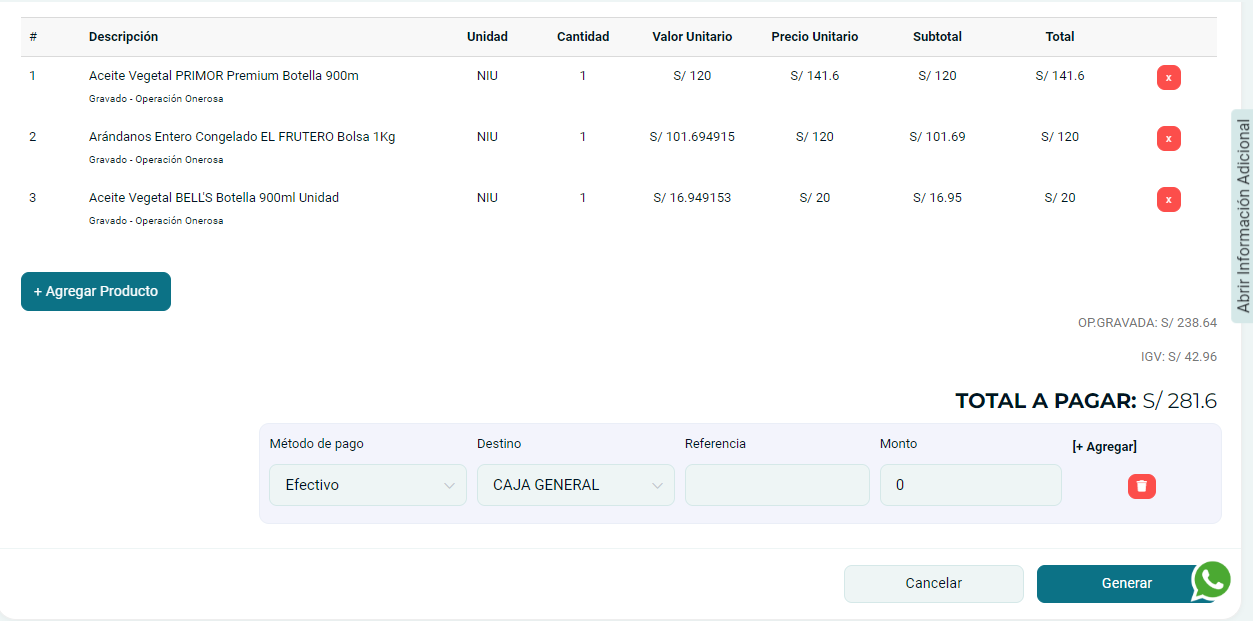Click the Precio Unitario column header
This screenshot has width=1253, height=621.
click(x=814, y=37)
